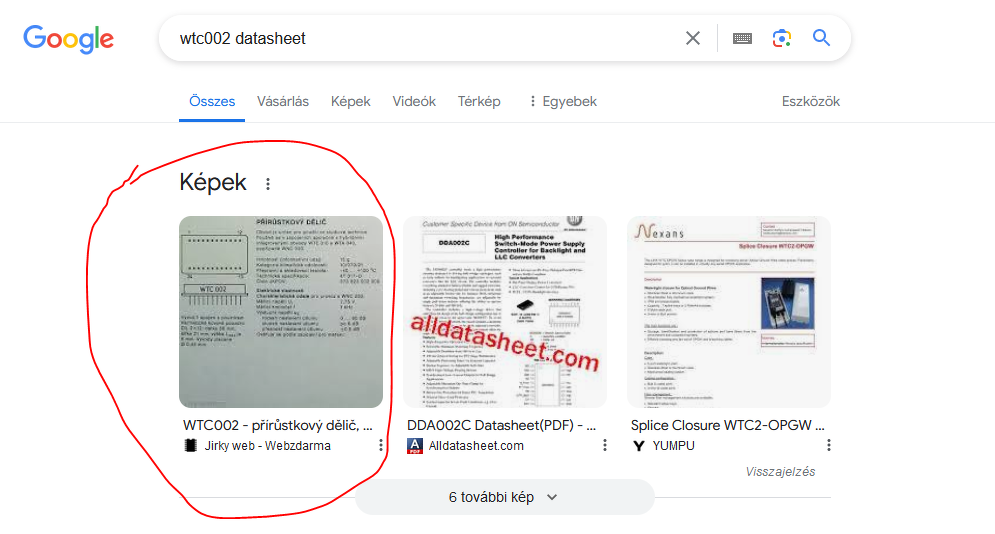Open the DDA002C datasheet thumbnail
The image size is (995, 534).
[x=504, y=312]
